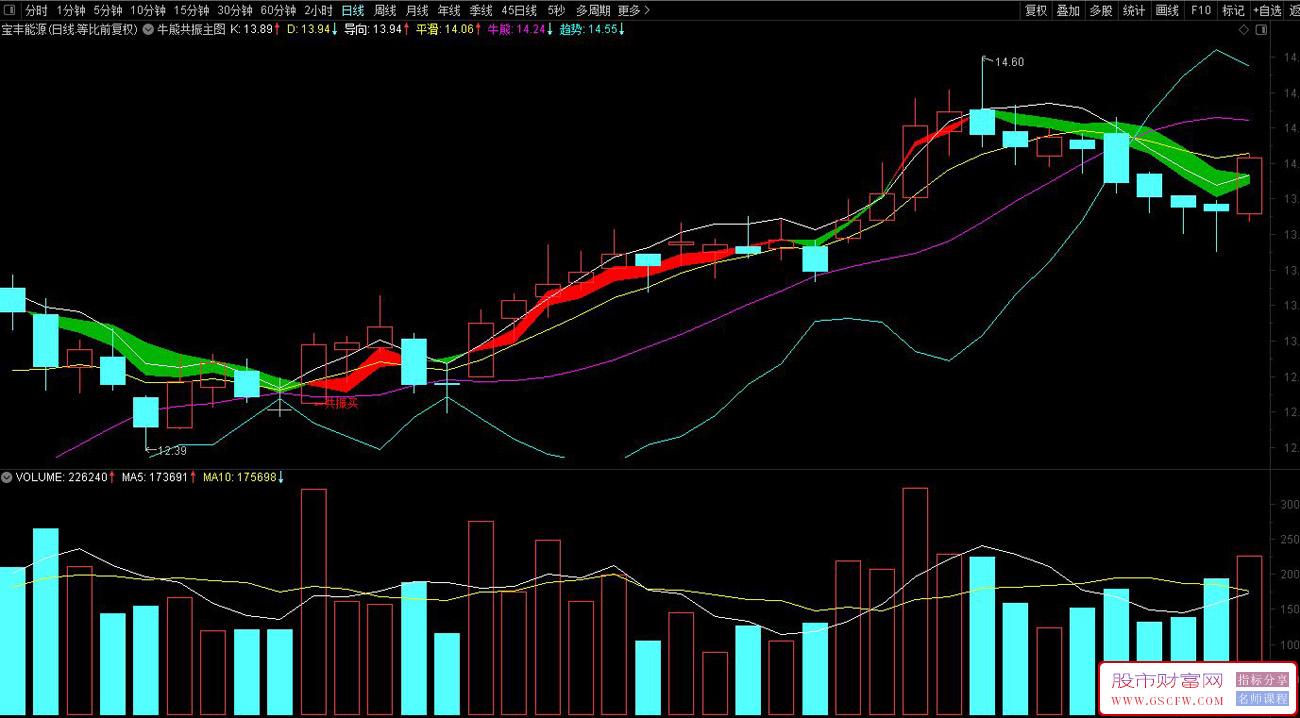Image resolution: width=1300 pixels, height=718 pixels.
Task: Open the F10 company info
Action: click(1201, 10)
